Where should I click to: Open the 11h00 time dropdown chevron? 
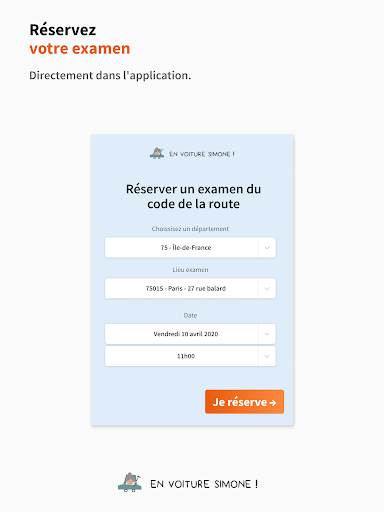(x=267, y=356)
